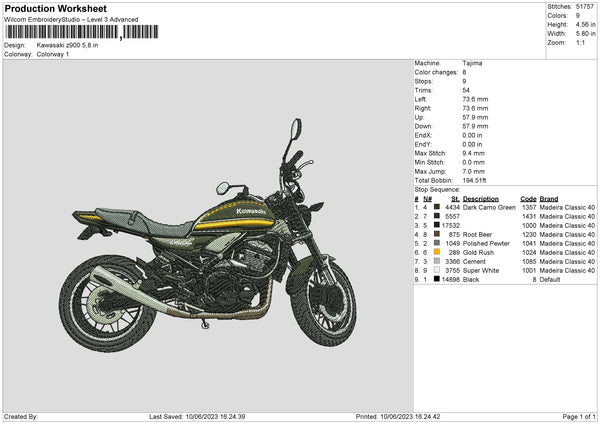Click the Up value 57.9 mm
600x424 pixels.
point(475,117)
